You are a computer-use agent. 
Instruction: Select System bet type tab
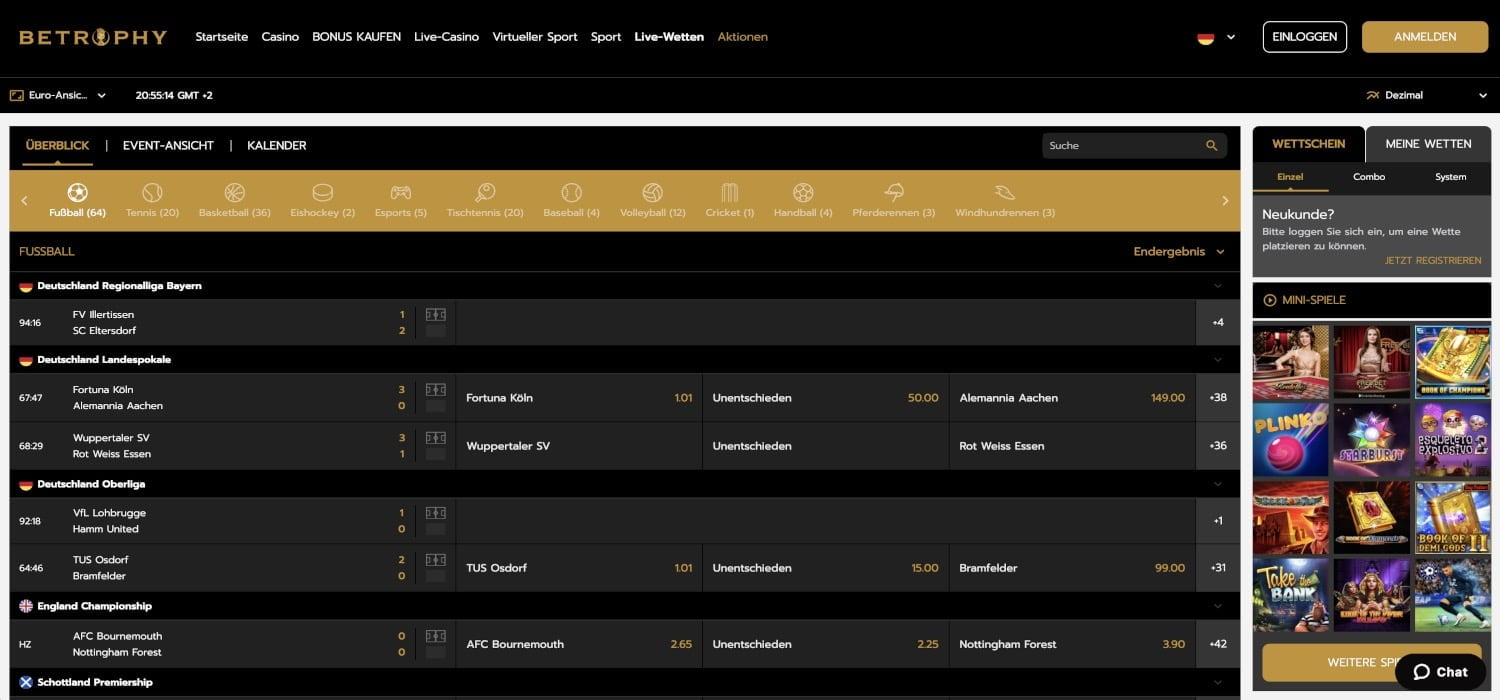1450,177
